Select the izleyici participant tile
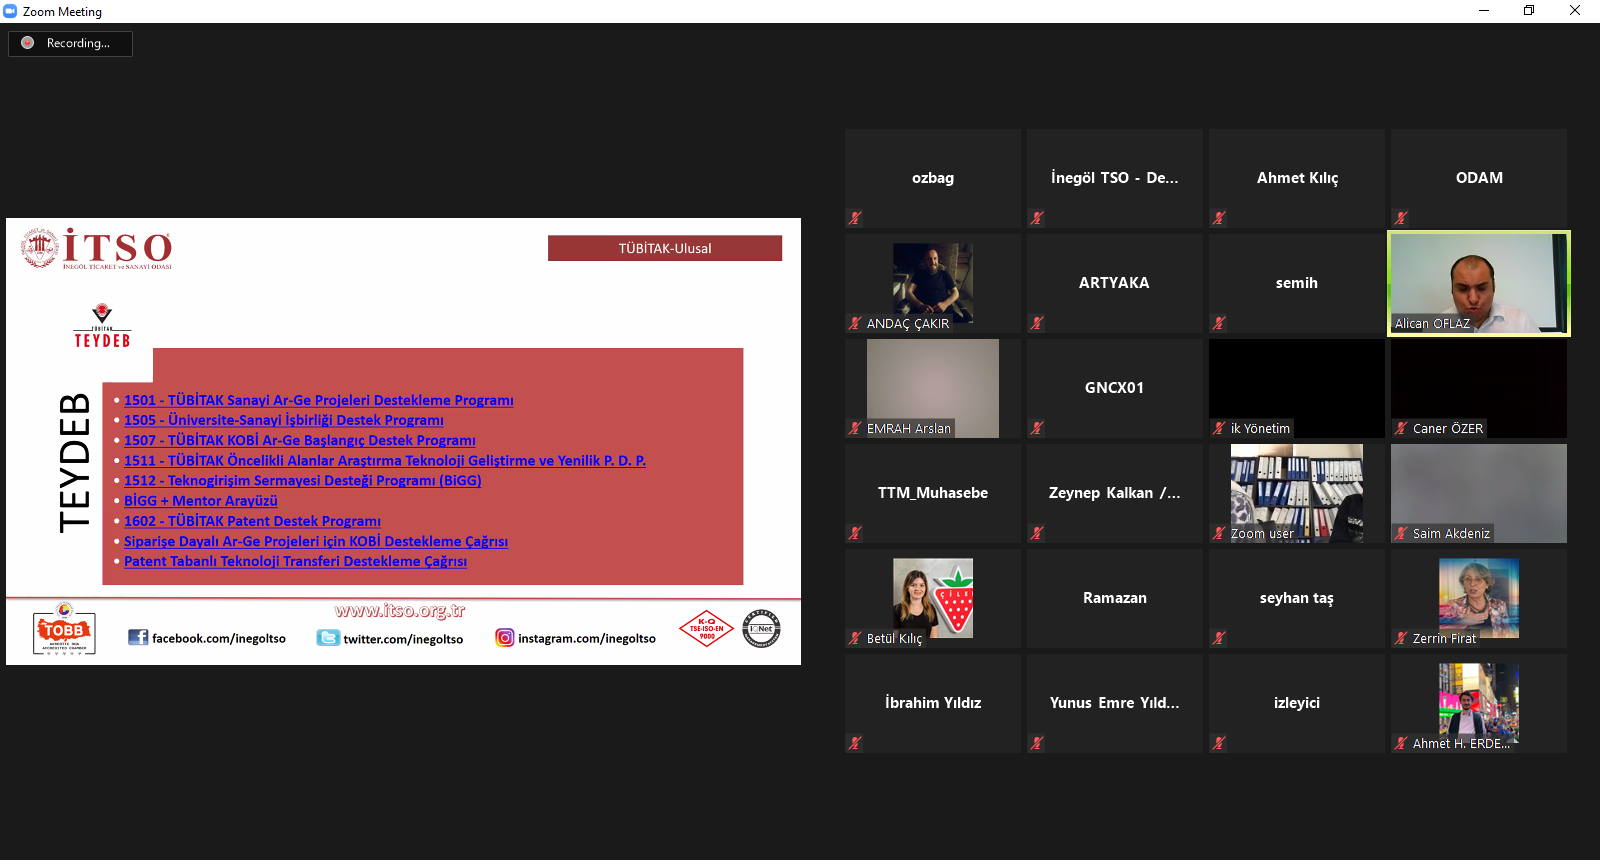 point(1297,703)
